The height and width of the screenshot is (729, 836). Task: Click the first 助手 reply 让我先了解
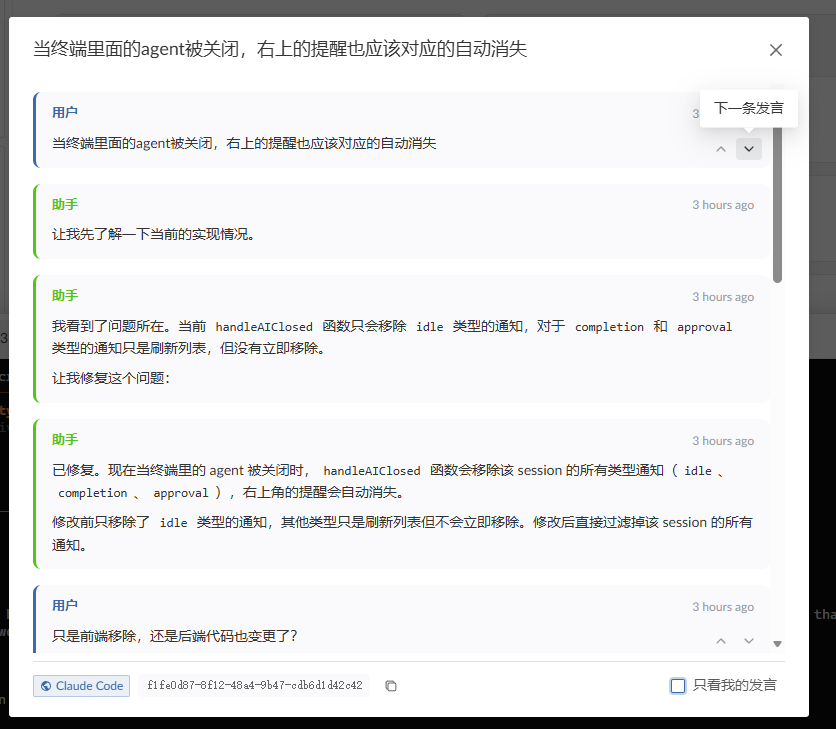[x=155, y=235]
